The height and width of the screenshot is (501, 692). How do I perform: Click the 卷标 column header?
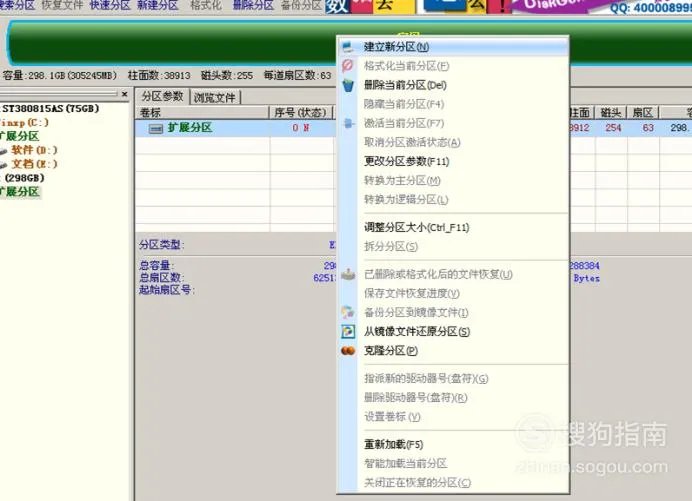point(202,113)
